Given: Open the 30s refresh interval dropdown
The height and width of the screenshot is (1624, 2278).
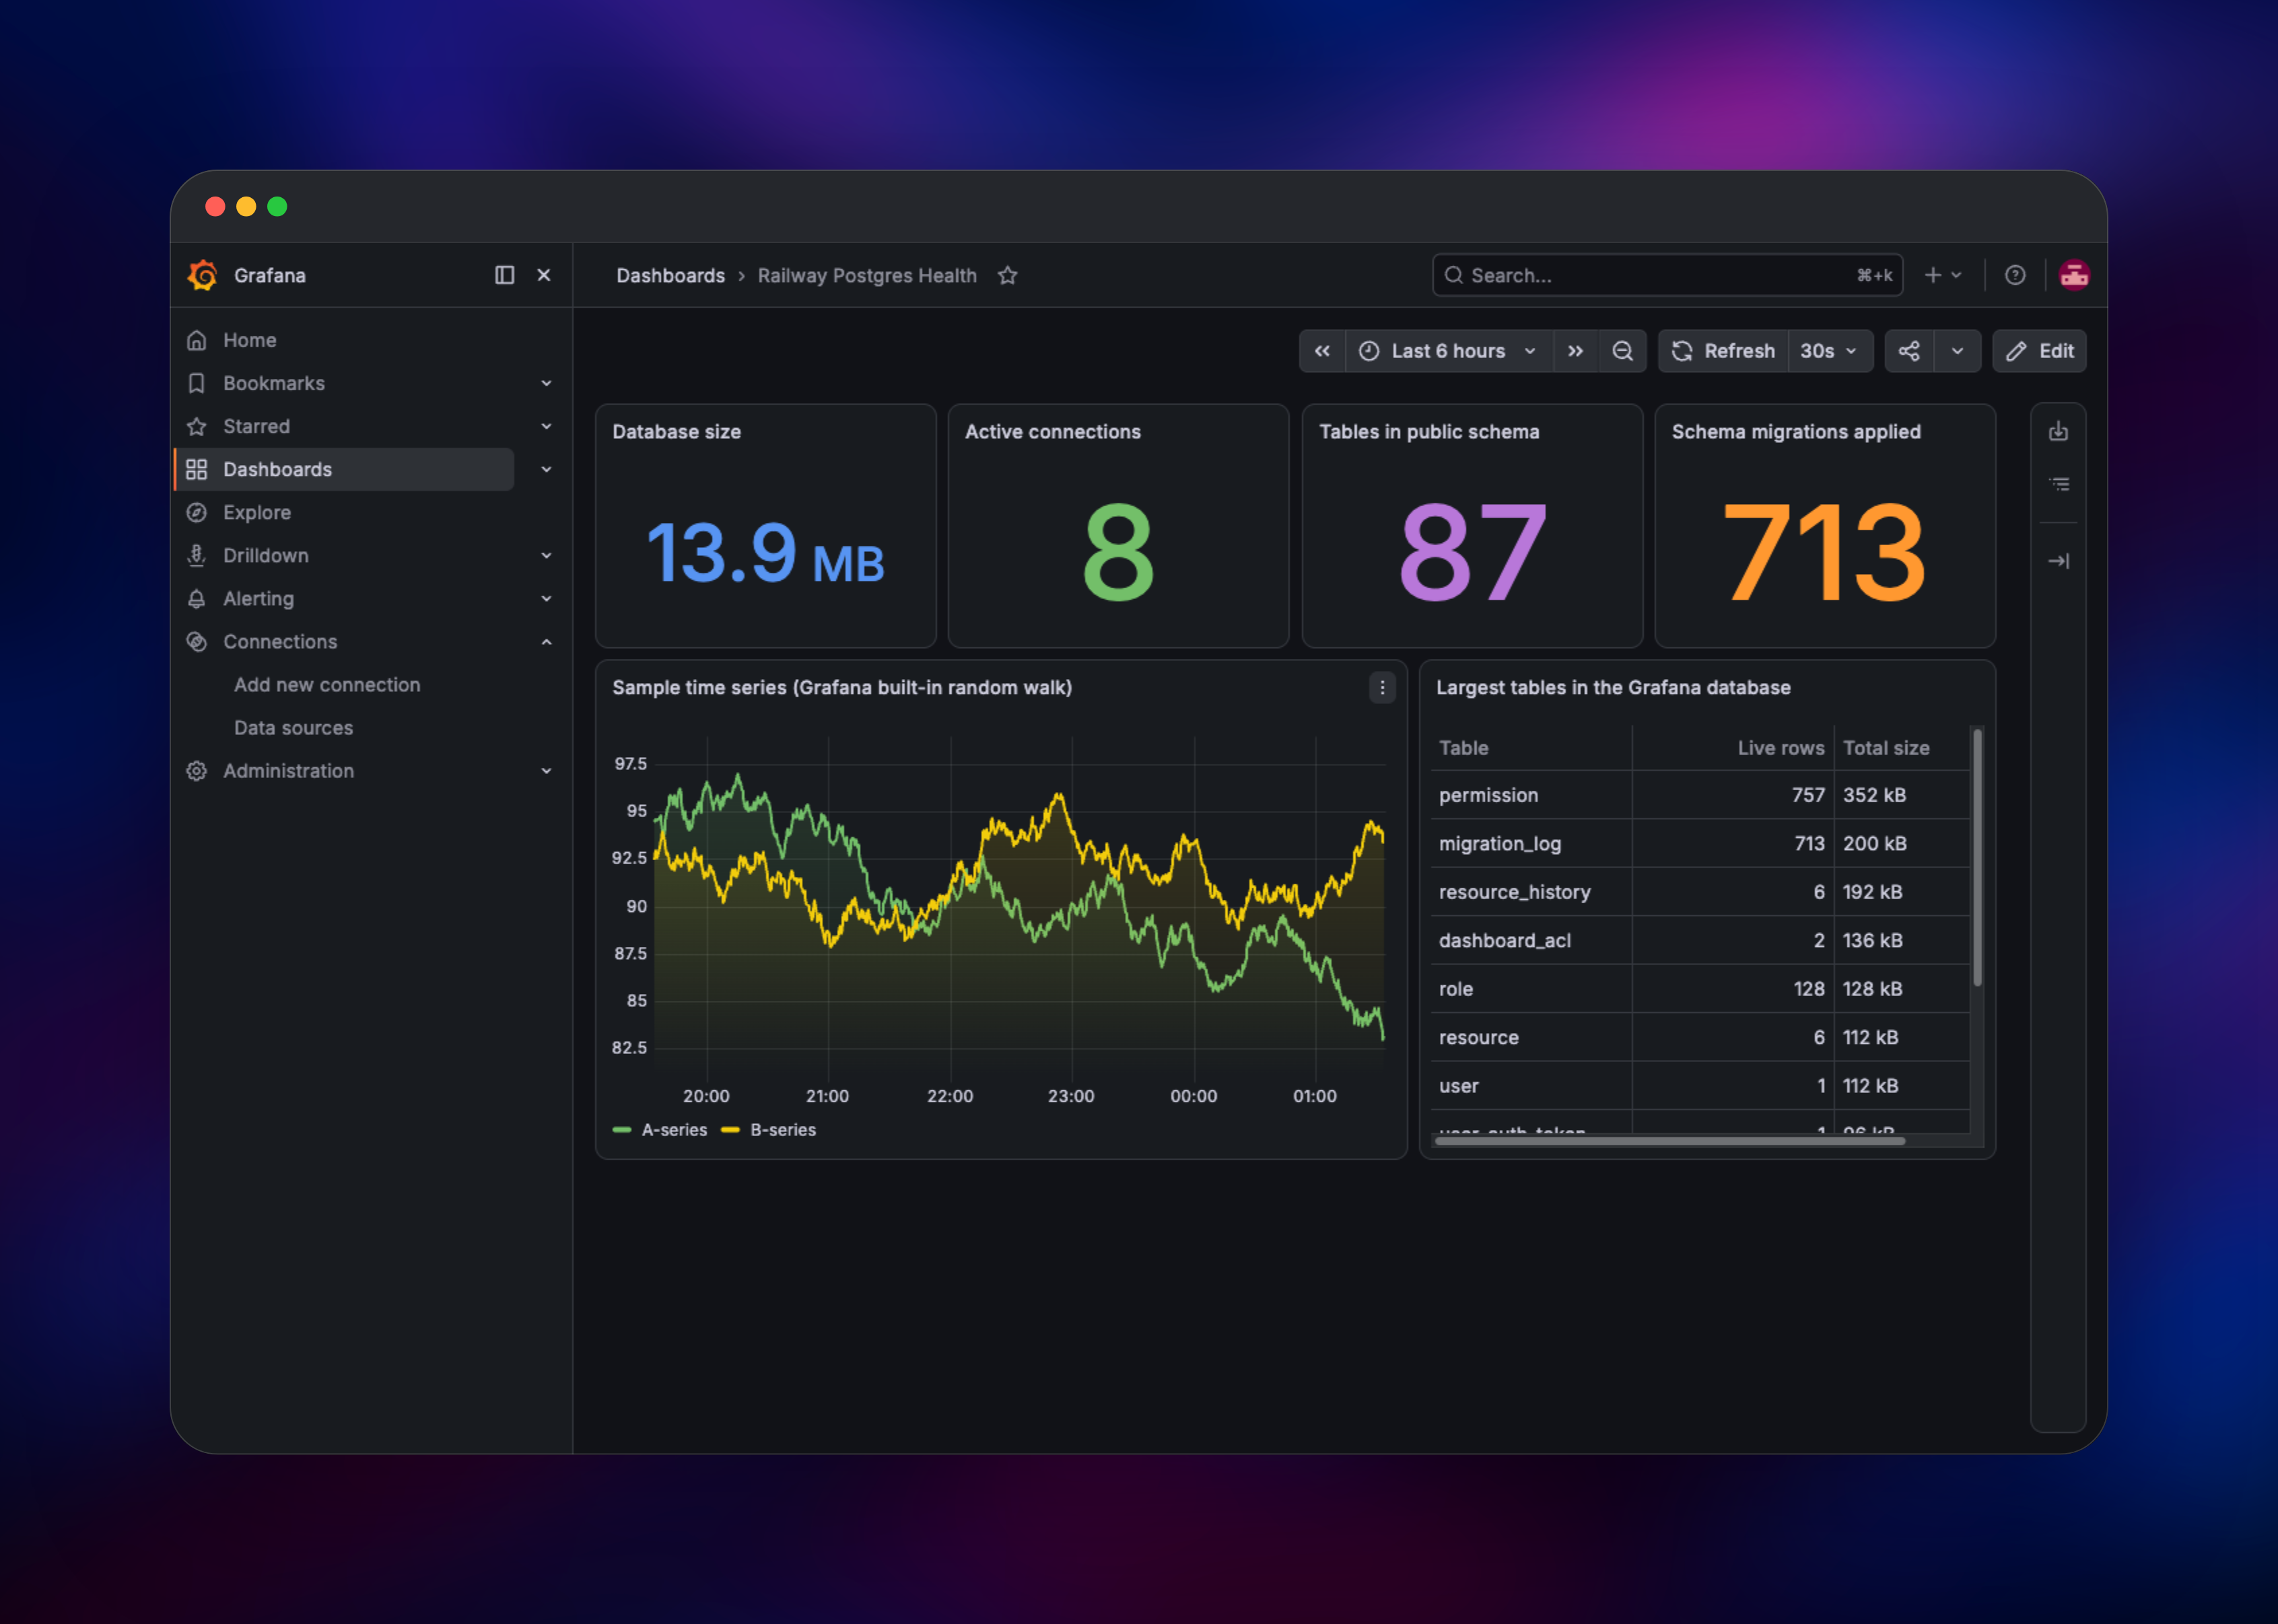Looking at the screenshot, I should (x=1830, y=351).
